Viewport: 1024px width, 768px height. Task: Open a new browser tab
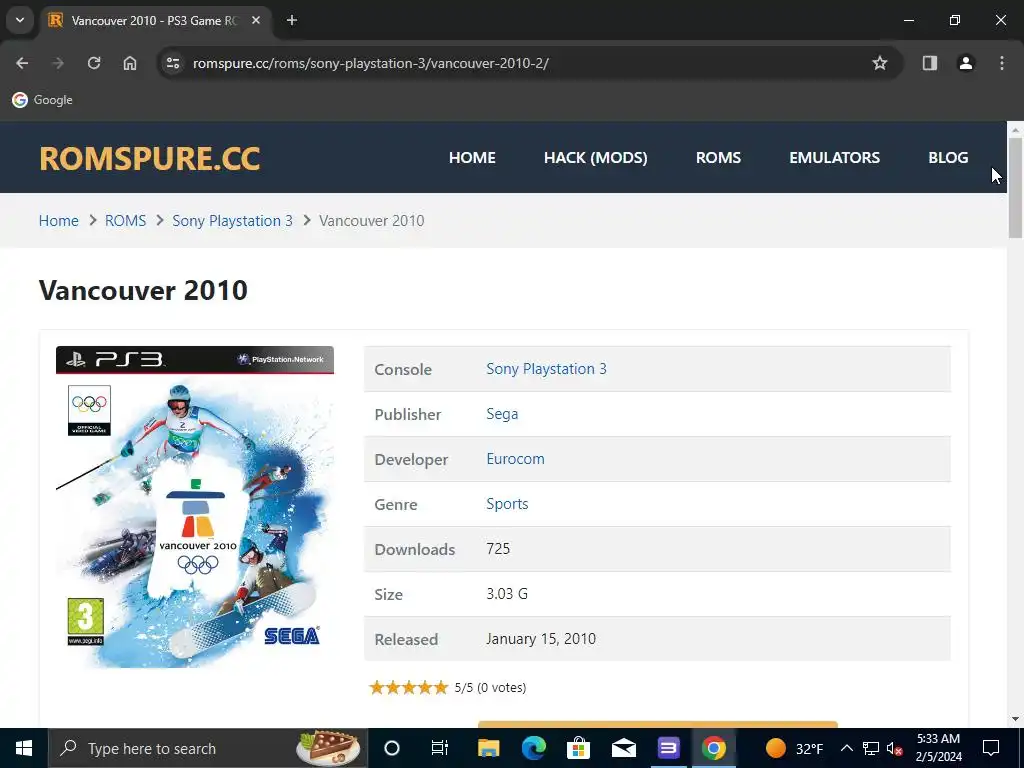(x=292, y=20)
